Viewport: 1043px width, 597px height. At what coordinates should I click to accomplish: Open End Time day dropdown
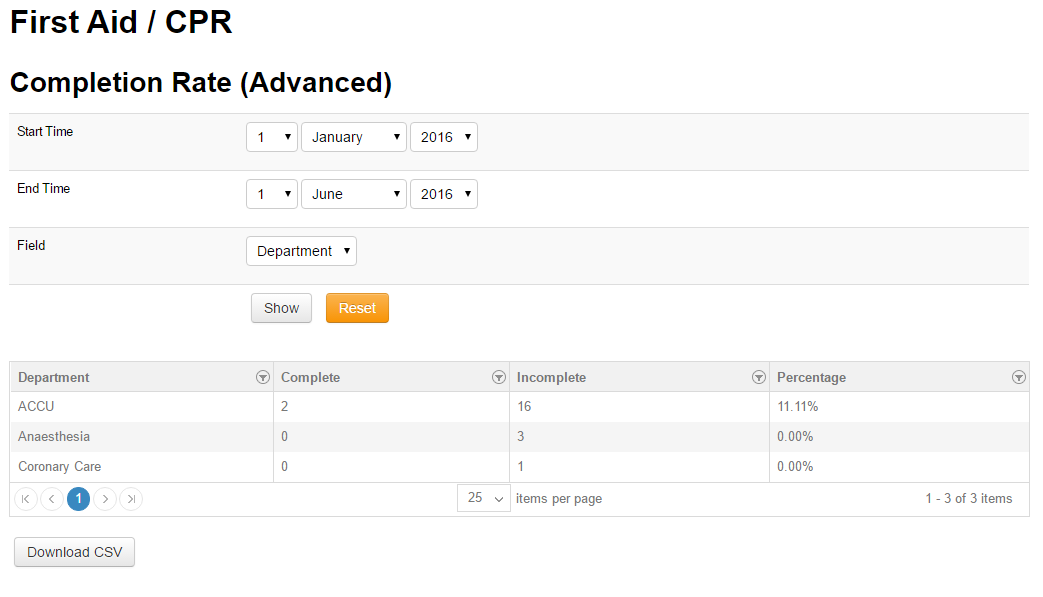271,194
